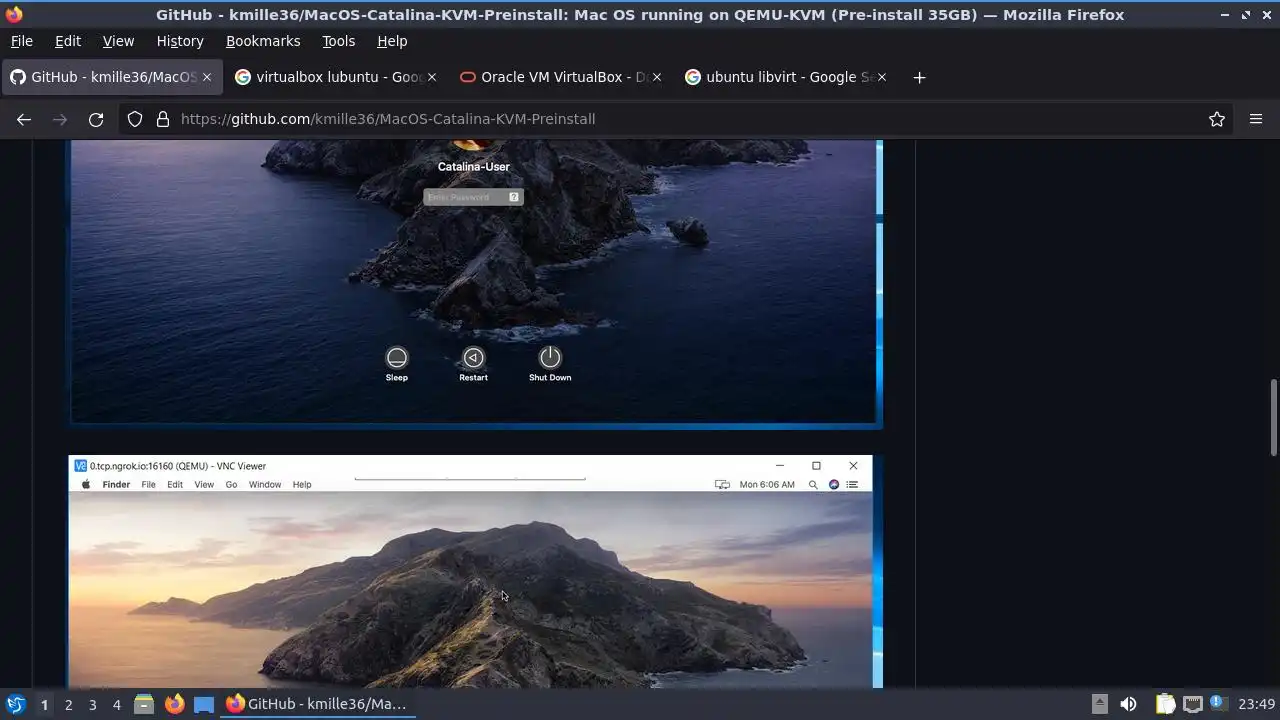Switch to workspace 2
1280x720 pixels.
tap(68, 705)
